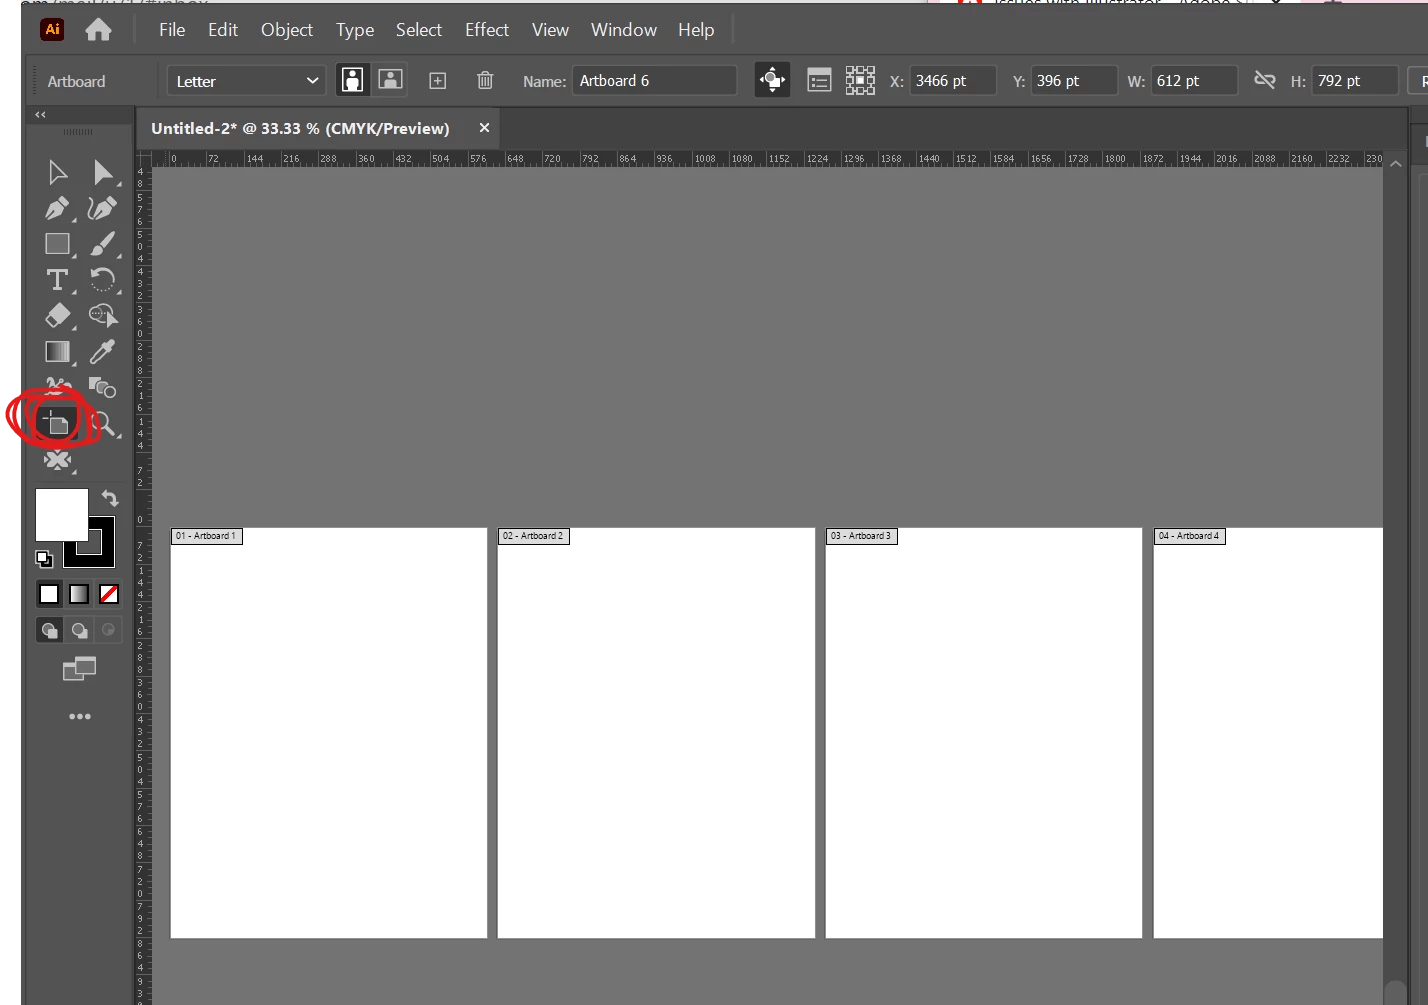Swap fill and stroke colors arrow
The height and width of the screenshot is (1005, 1428).
coord(110,498)
